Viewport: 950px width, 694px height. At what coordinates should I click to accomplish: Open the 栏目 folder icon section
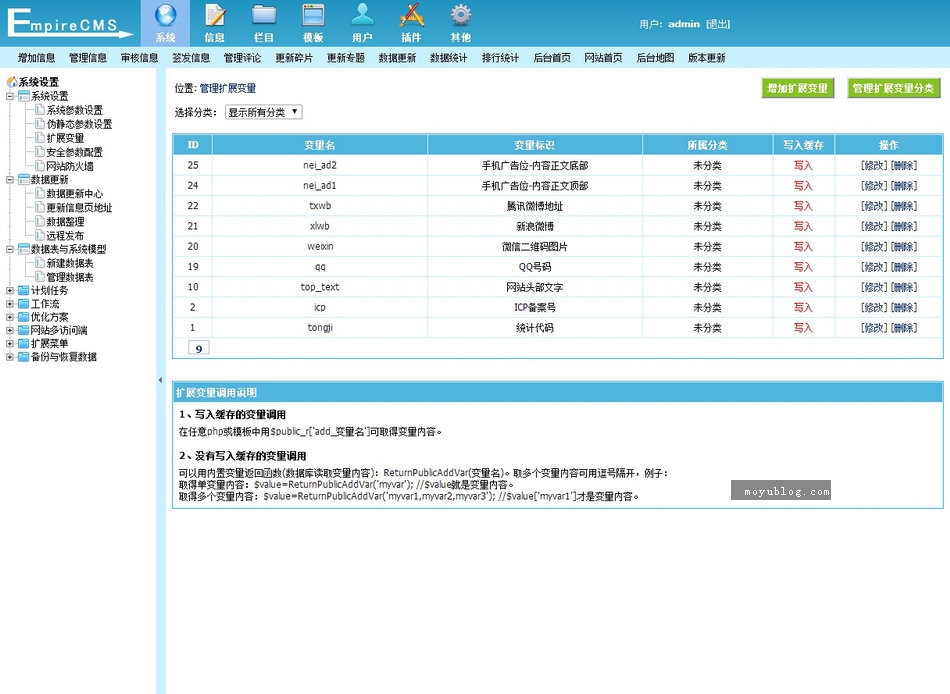click(x=264, y=23)
